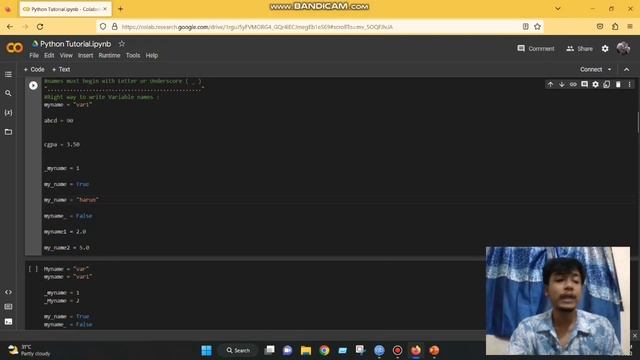Open the Files folder sidebar icon
Screen dimensions: 640x360
pyautogui.click(x=8, y=132)
